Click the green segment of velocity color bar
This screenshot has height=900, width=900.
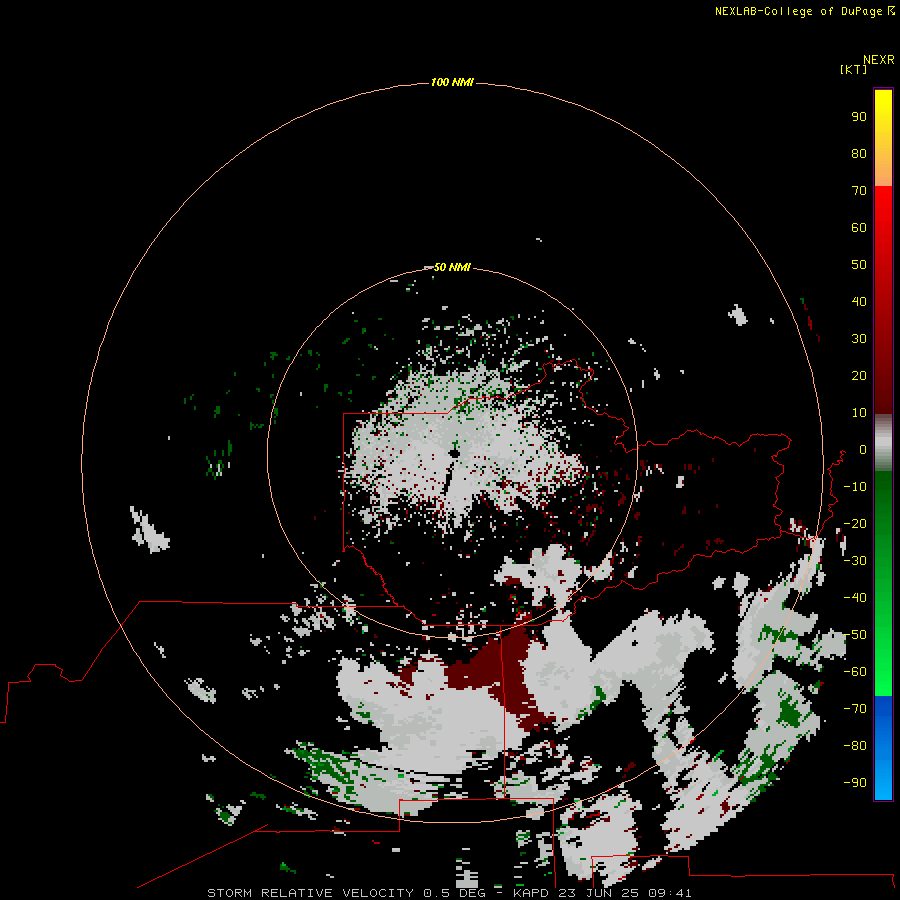(x=883, y=584)
